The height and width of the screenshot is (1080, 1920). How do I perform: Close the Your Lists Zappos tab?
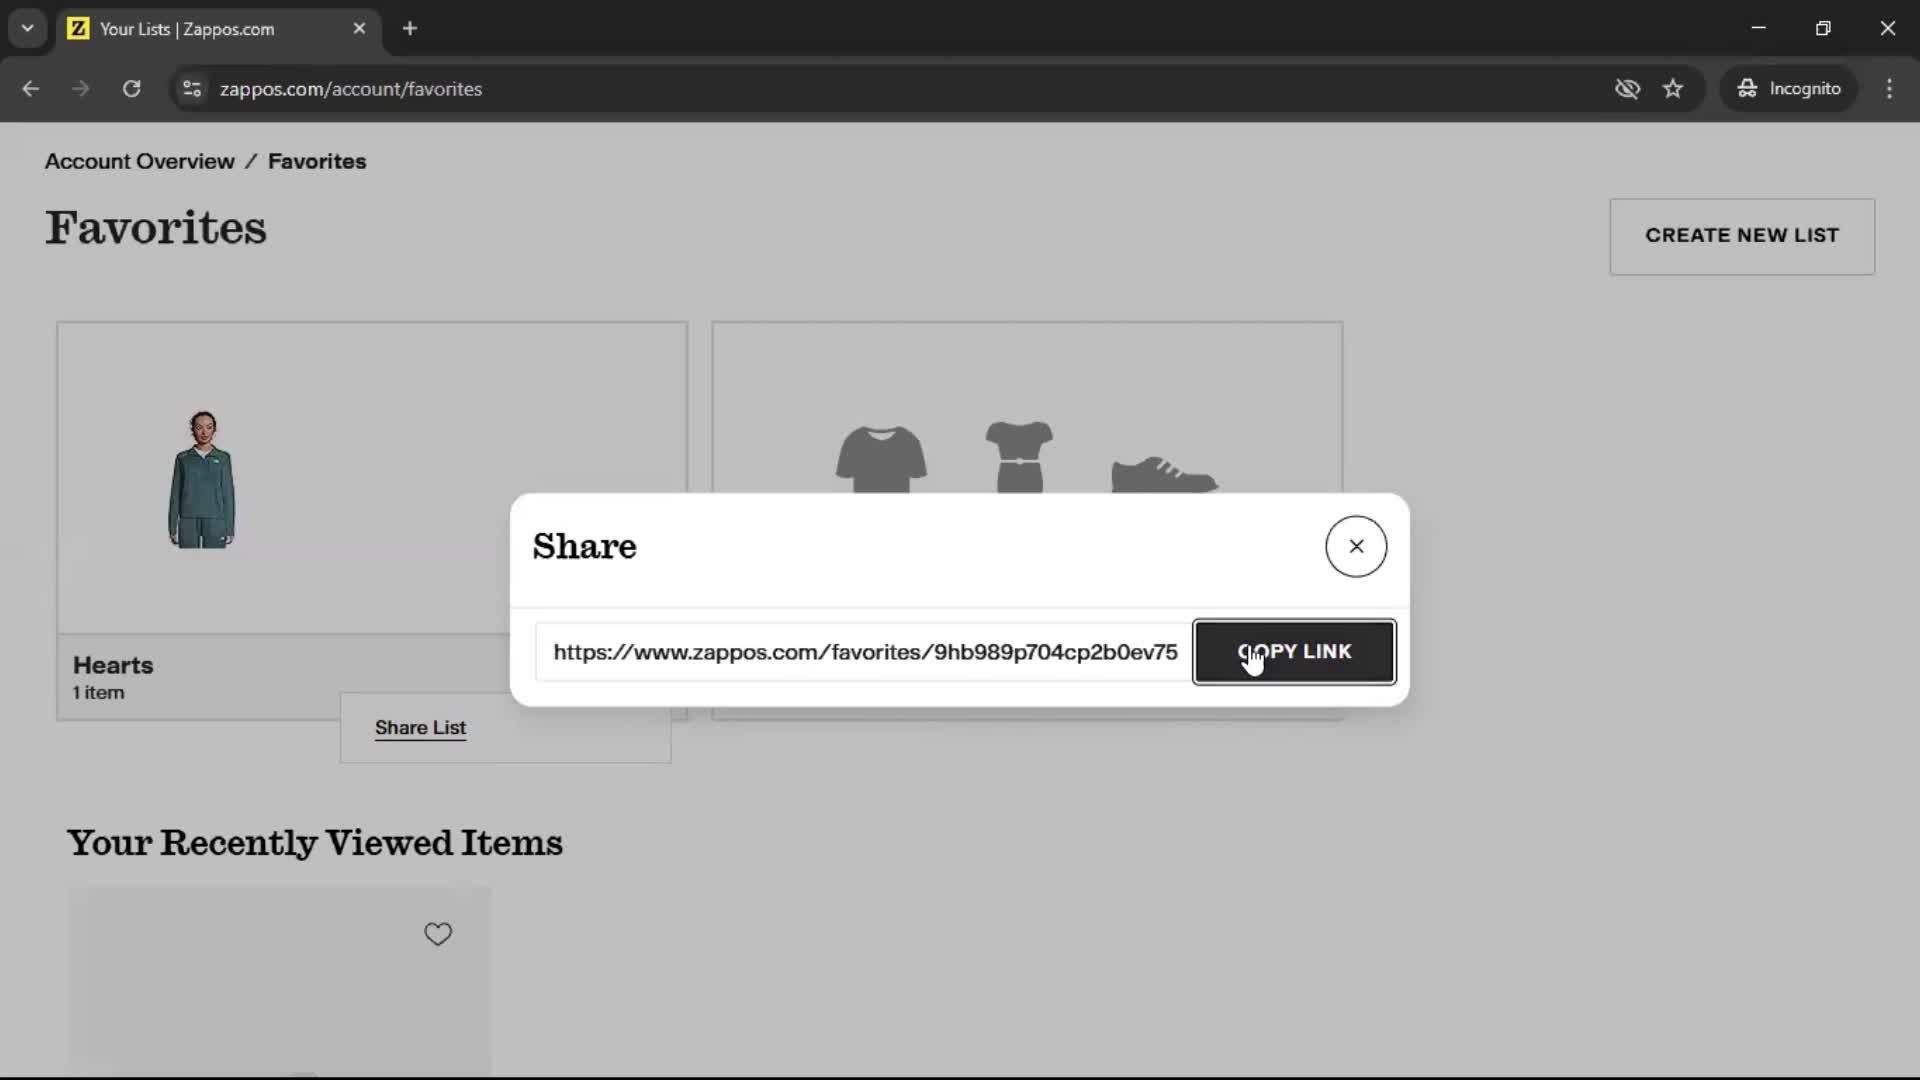pyautogui.click(x=359, y=29)
